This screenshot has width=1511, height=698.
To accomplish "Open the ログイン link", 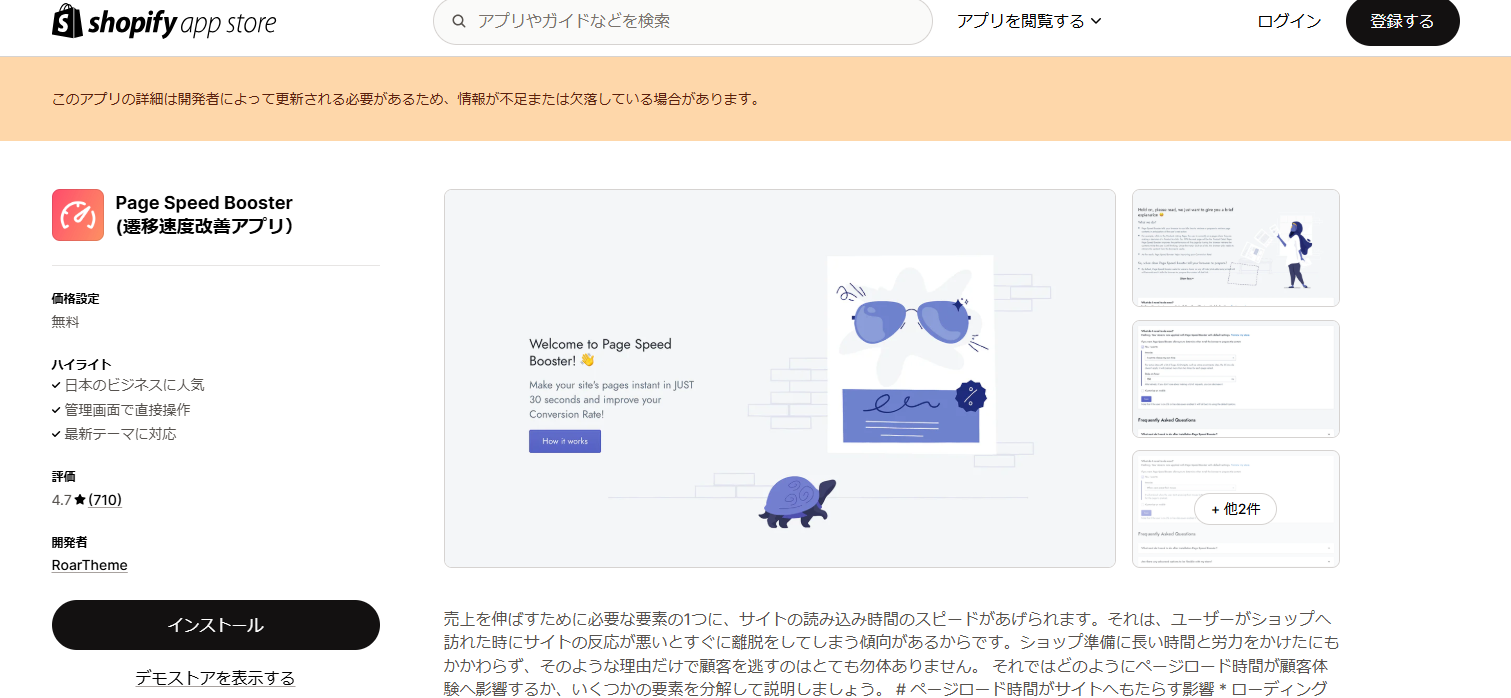I will pos(1289,21).
